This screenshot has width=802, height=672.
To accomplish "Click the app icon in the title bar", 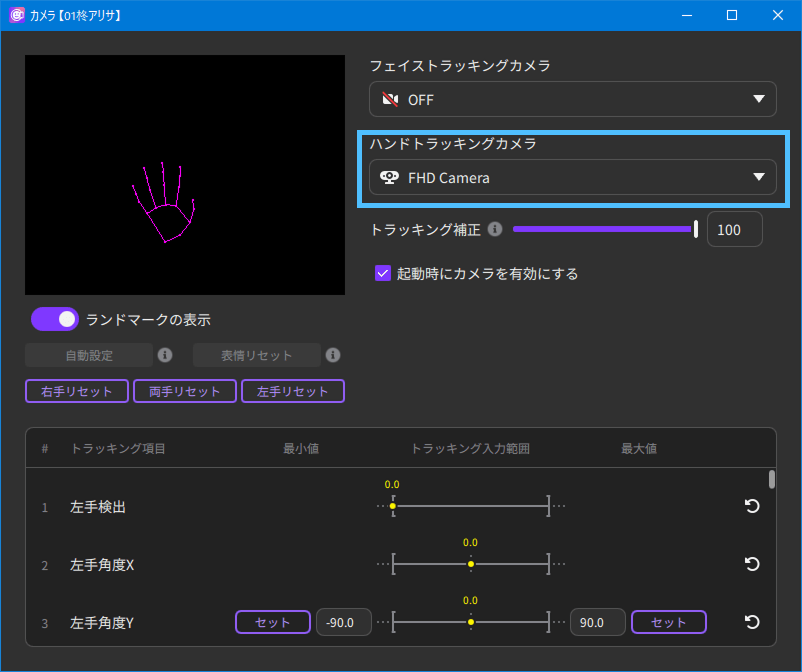I will 17,15.
